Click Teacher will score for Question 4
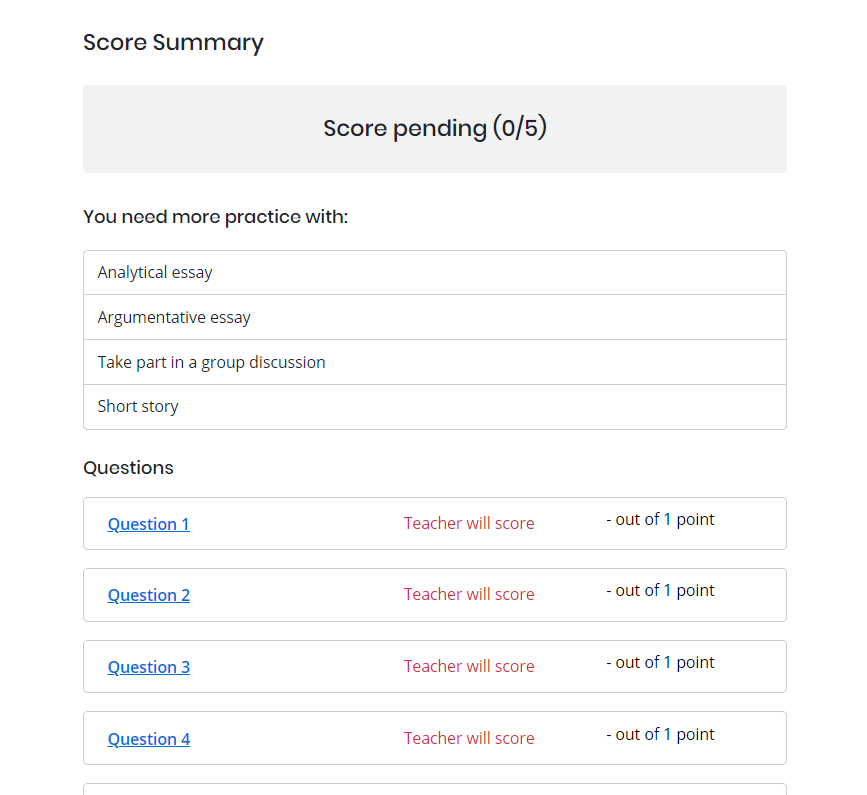Viewport: 867px width, 795px height. [x=469, y=738]
